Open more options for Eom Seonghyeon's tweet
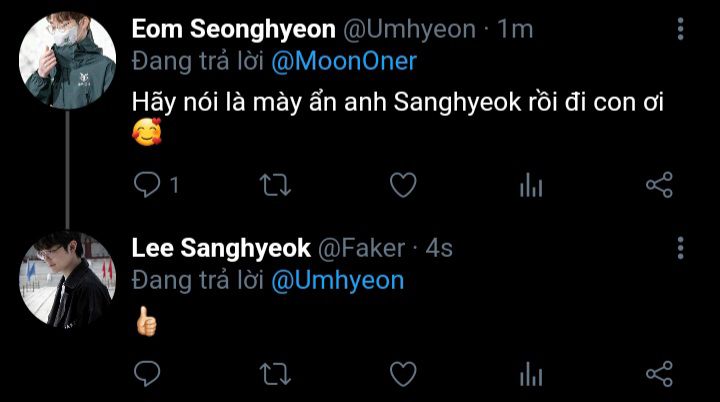720x402 pixels. click(x=681, y=29)
